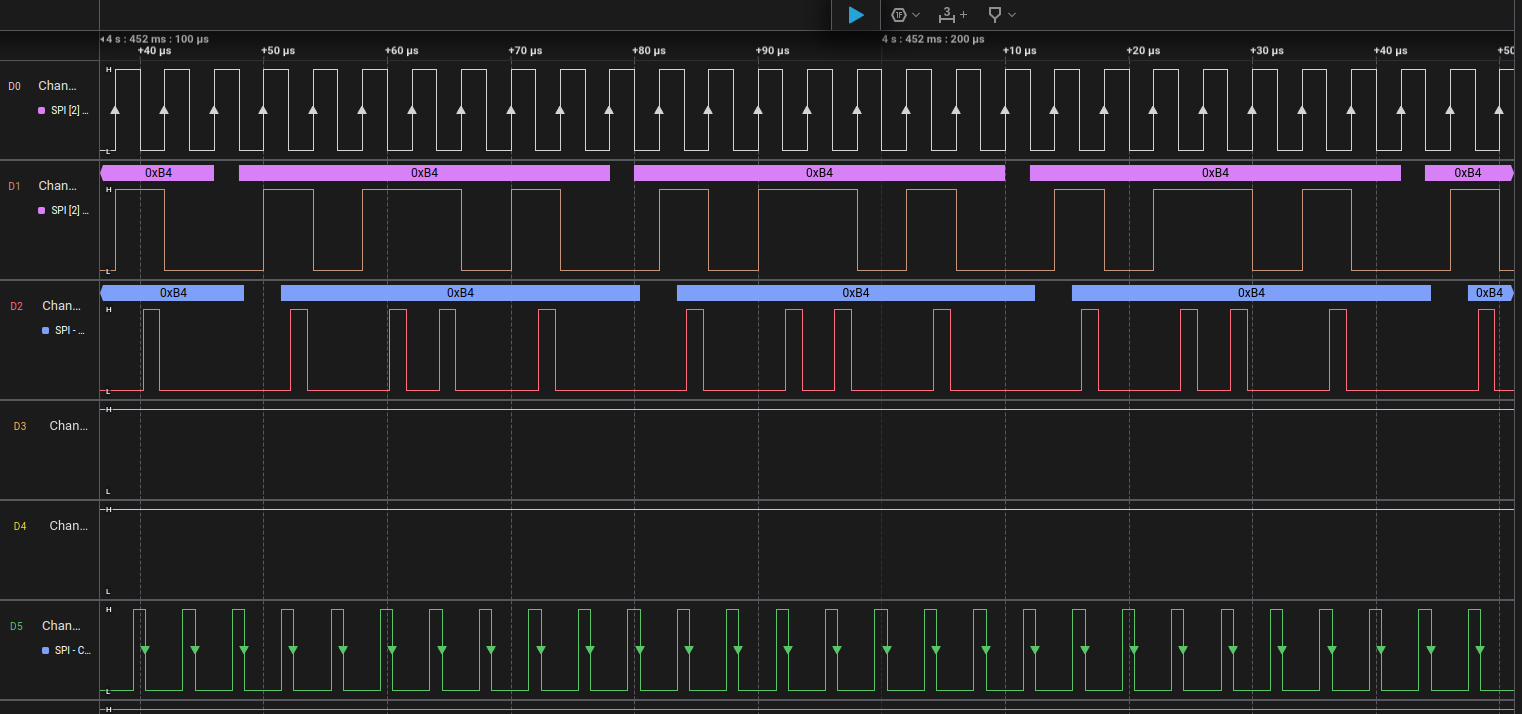Screen dimensions: 1522x714
Task: Click the SPI analyzer label under D2
Action: click(70, 331)
